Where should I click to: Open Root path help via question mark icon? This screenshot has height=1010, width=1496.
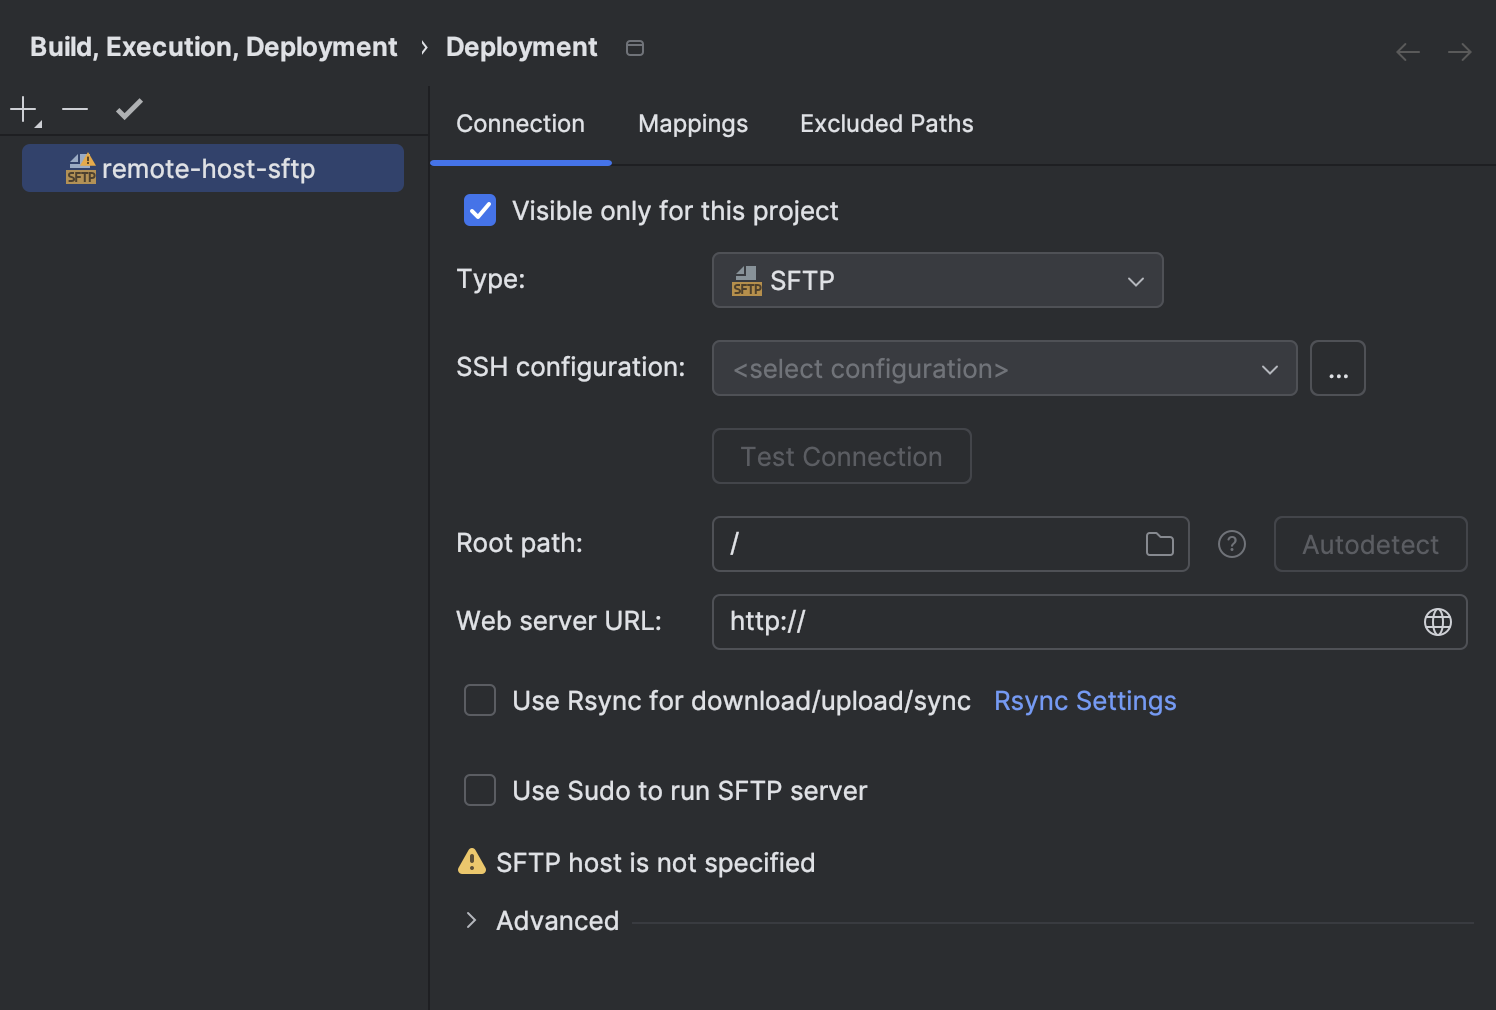pos(1231,544)
